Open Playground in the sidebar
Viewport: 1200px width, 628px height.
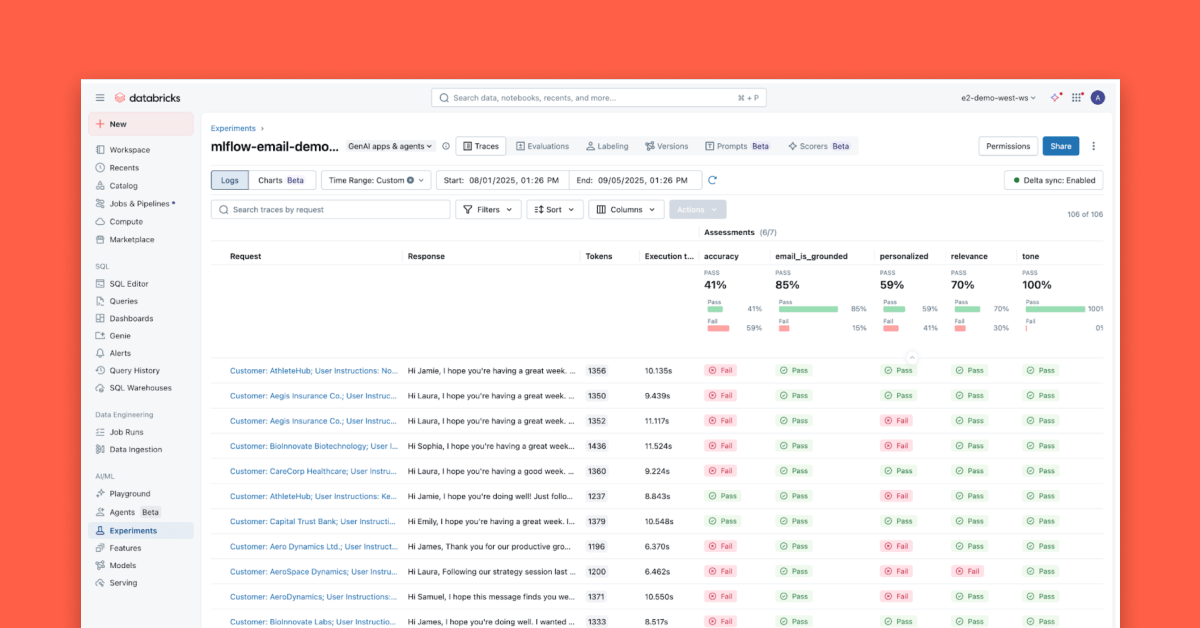click(x=129, y=494)
